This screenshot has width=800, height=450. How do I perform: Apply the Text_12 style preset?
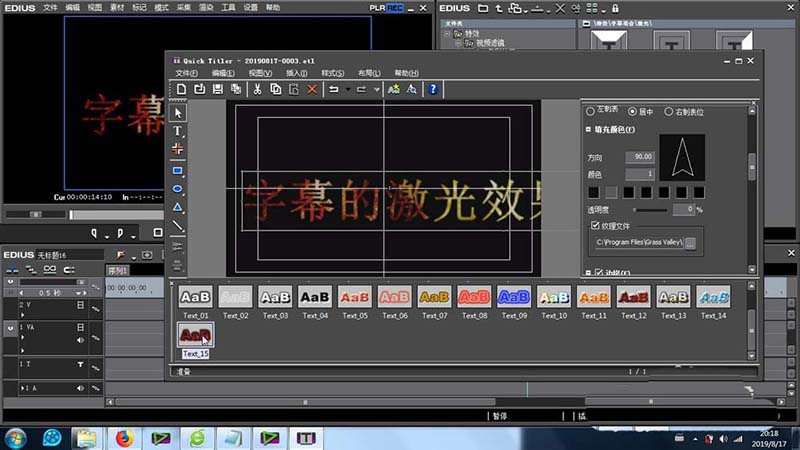point(634,297)
